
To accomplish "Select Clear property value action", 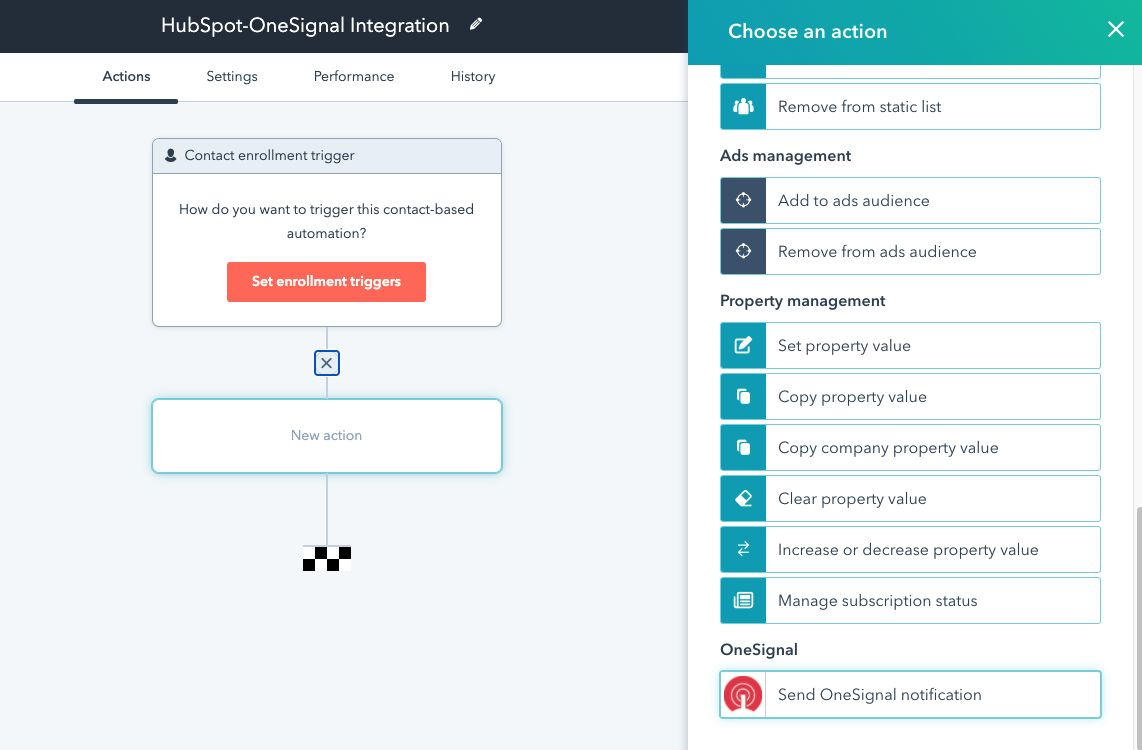I will point(910,498).
